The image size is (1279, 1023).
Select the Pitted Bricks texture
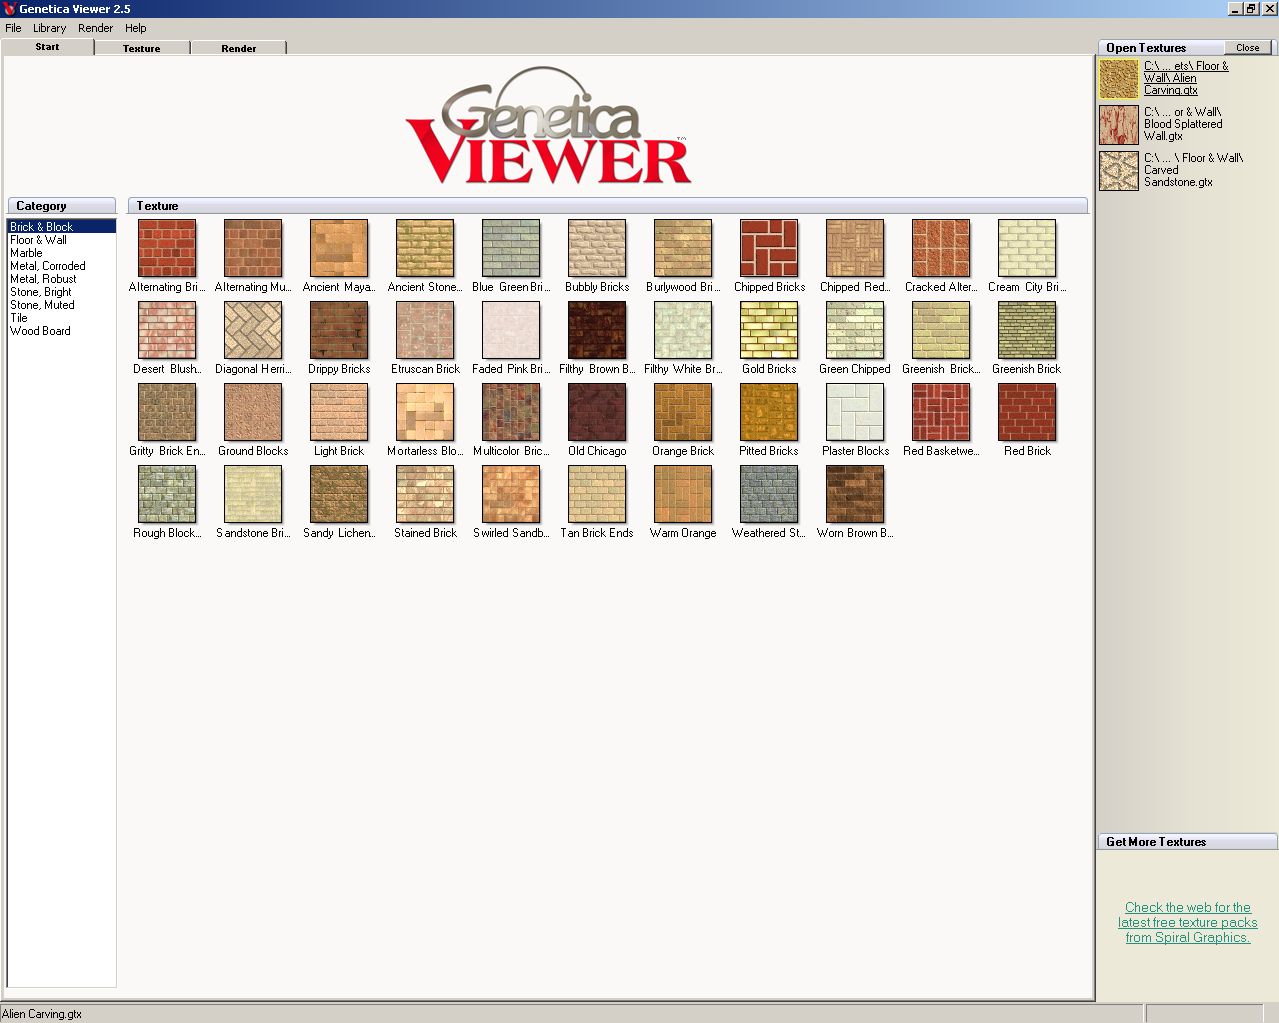pyautogui.click(x=769, y=412)
